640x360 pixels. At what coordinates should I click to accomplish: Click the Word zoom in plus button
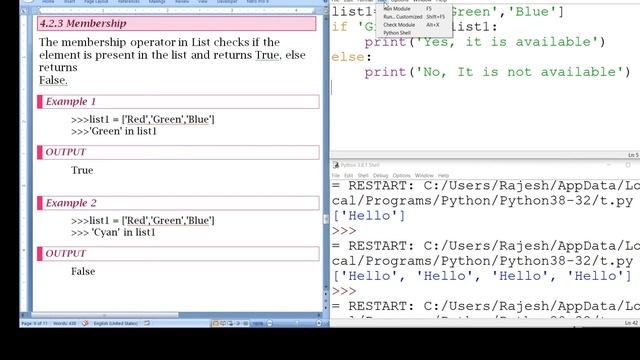[319, 323]
